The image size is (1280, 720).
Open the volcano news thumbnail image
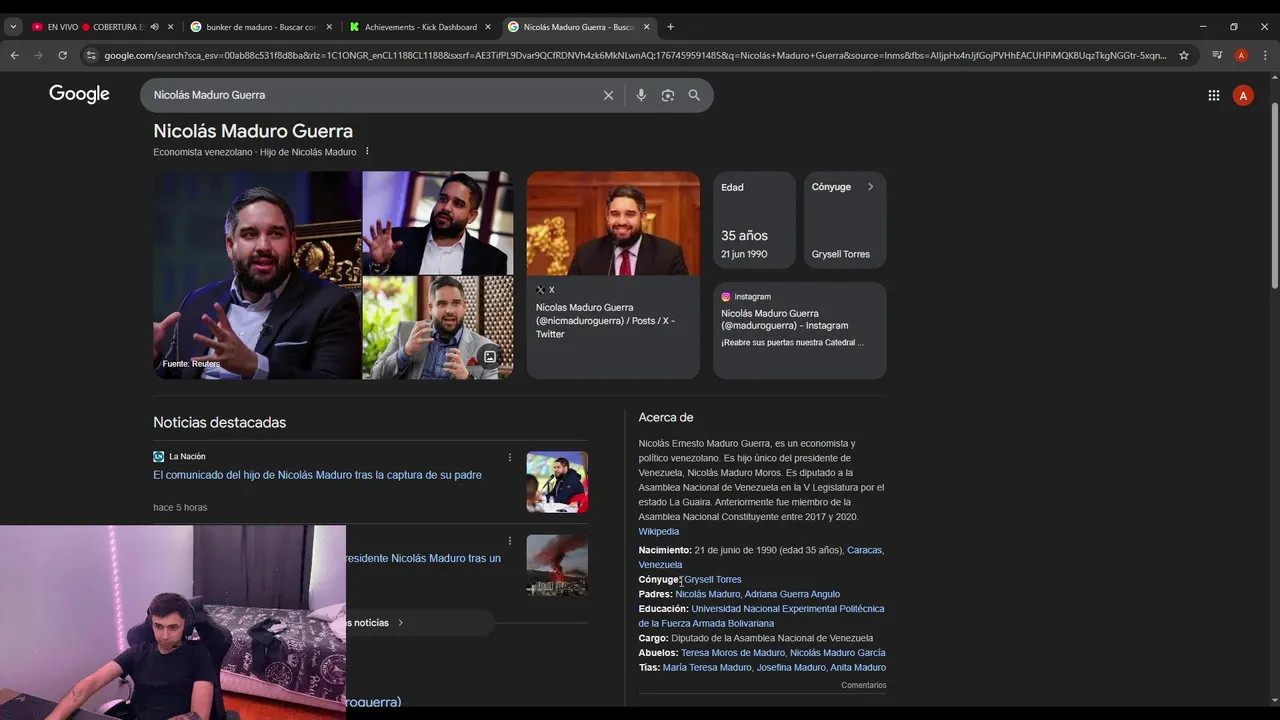click(557, 566)
